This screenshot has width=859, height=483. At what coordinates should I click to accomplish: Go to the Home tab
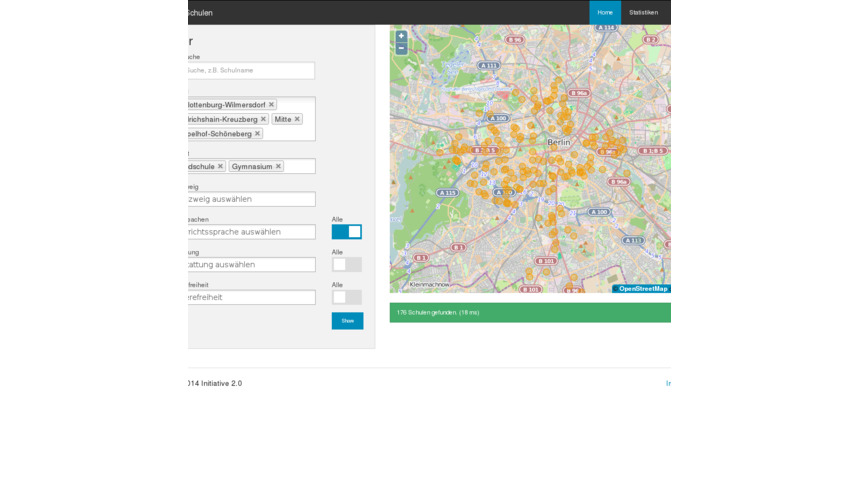tap(604, 12)
